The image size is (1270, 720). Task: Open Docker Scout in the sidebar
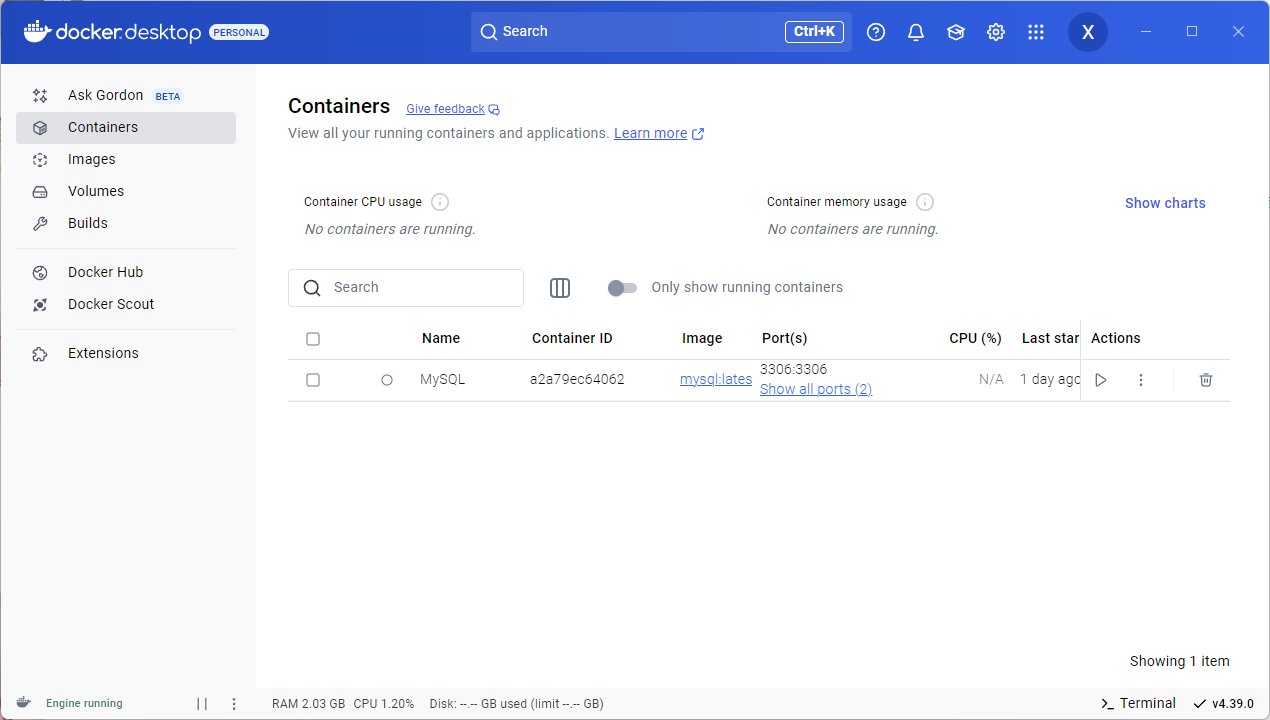110,304
